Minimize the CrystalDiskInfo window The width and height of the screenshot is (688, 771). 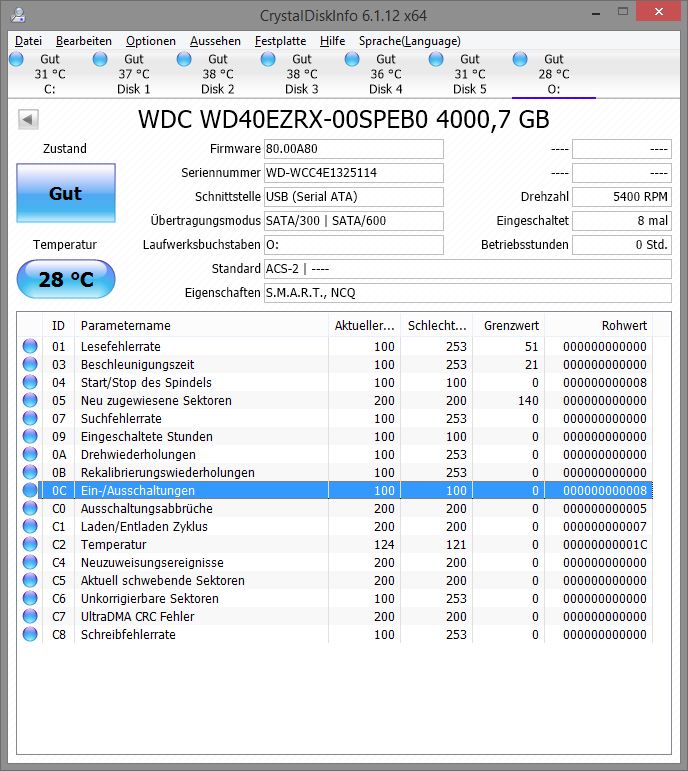(x=596, y=13)
